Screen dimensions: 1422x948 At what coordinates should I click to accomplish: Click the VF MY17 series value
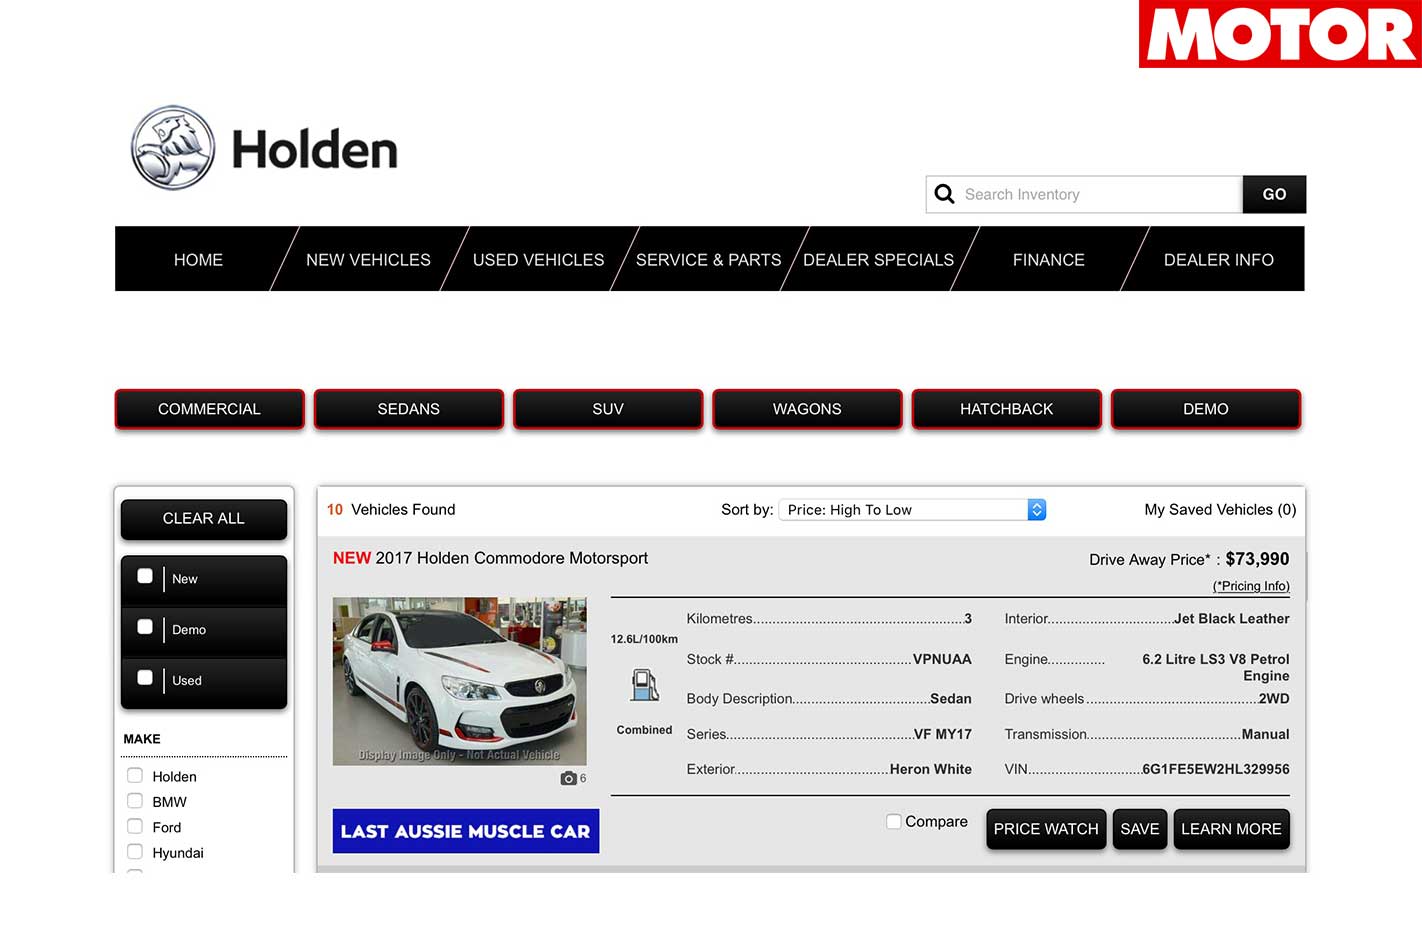tap(943, 734)
